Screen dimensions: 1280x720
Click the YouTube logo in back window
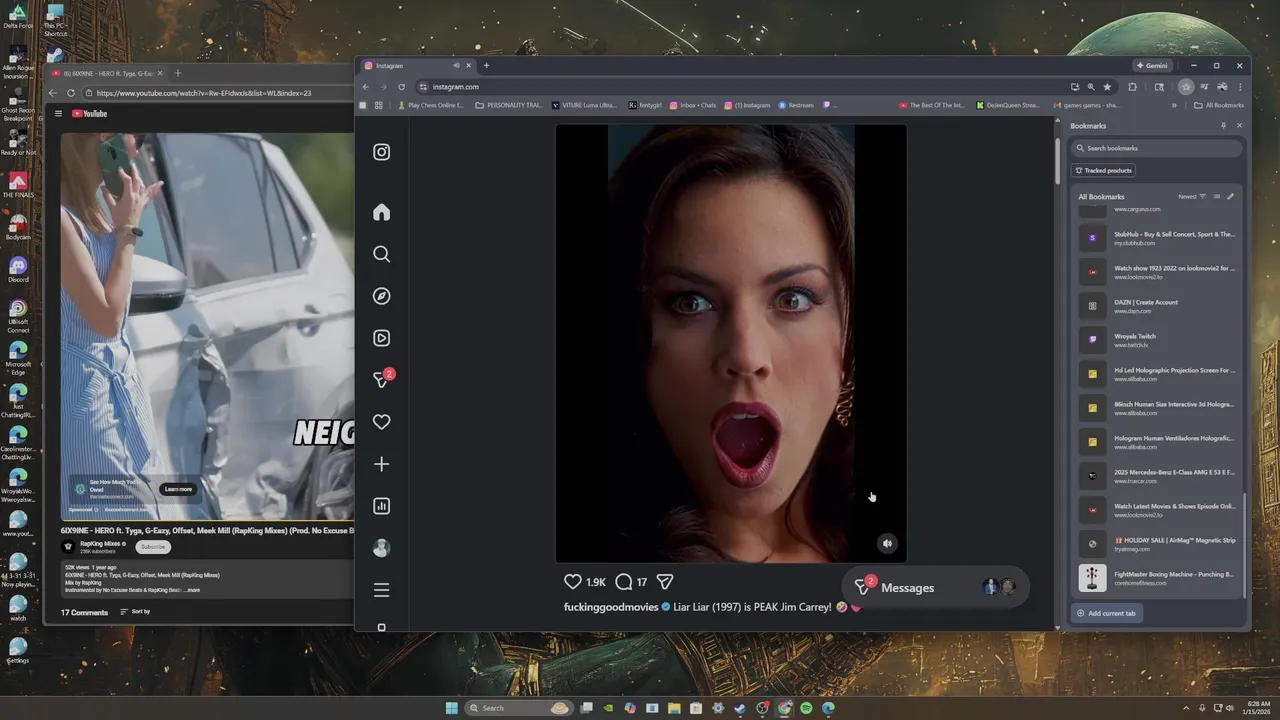pyautogui.click(x=89, y=114)
